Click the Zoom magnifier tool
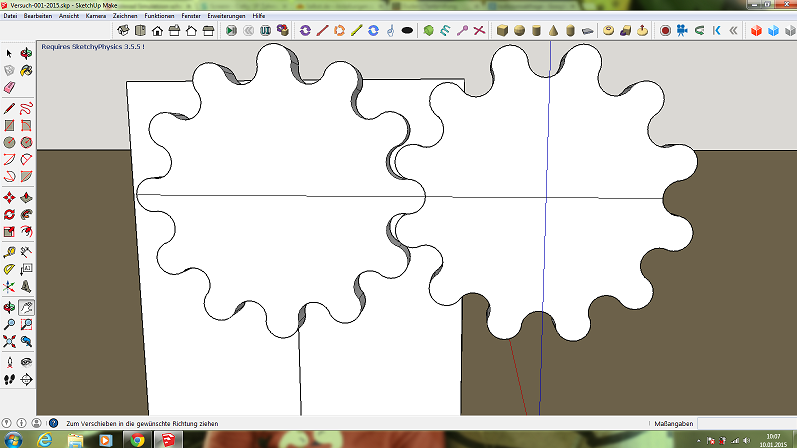 point(9,324)
